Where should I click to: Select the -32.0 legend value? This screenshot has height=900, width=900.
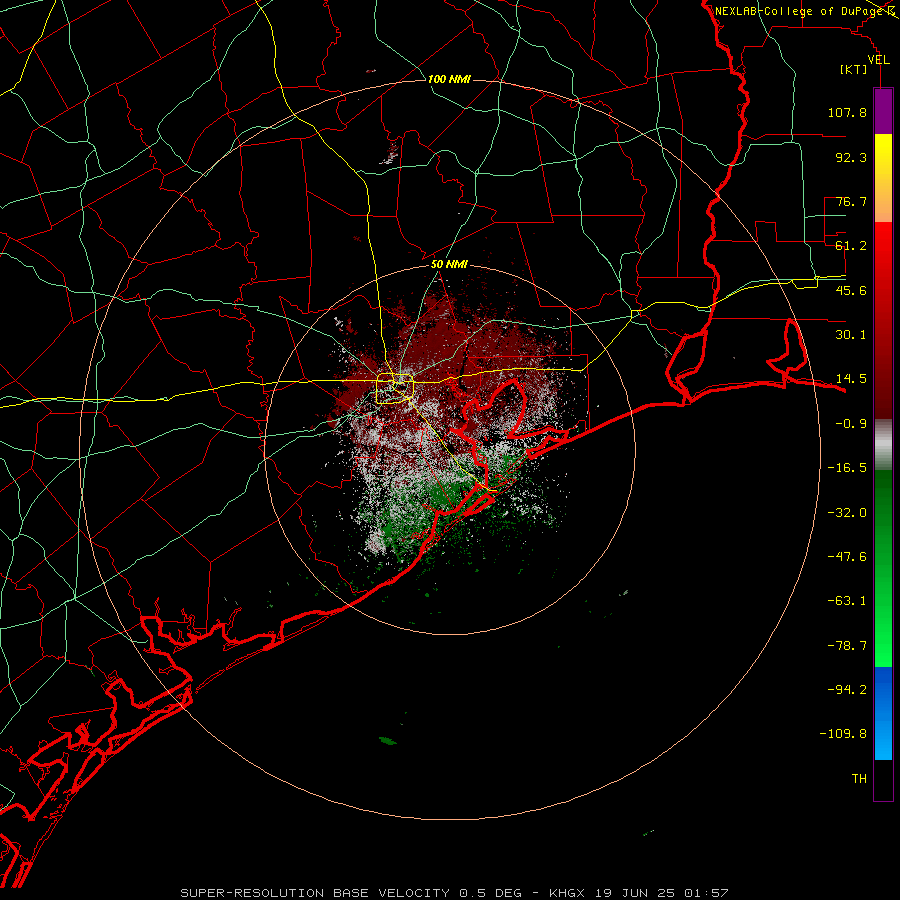pyautogui.click(x=847, y=513)
